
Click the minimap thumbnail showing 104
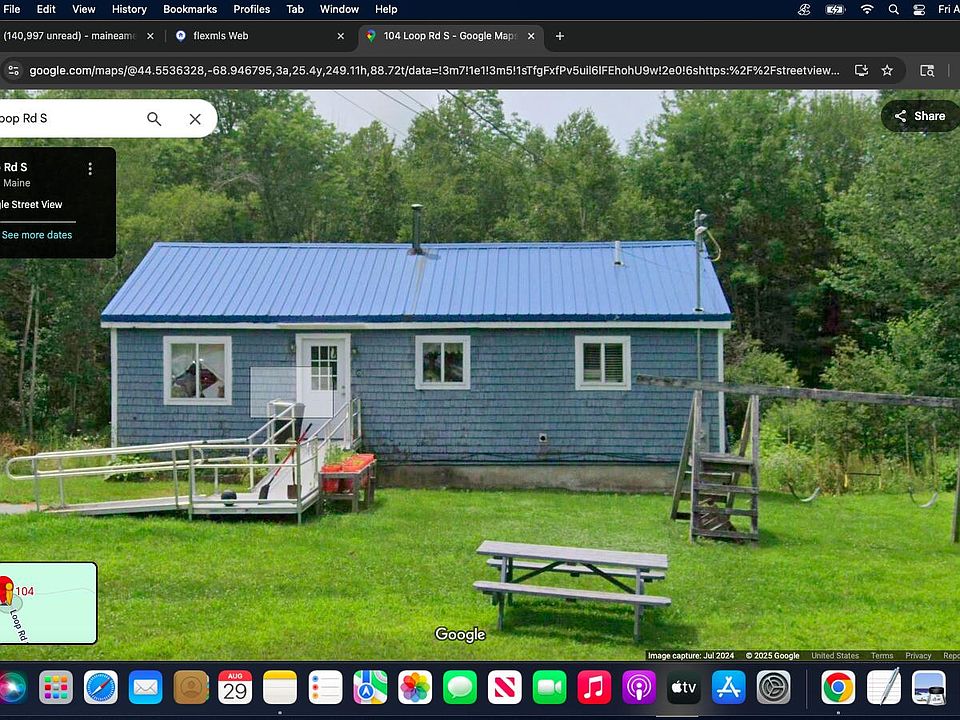48,603
